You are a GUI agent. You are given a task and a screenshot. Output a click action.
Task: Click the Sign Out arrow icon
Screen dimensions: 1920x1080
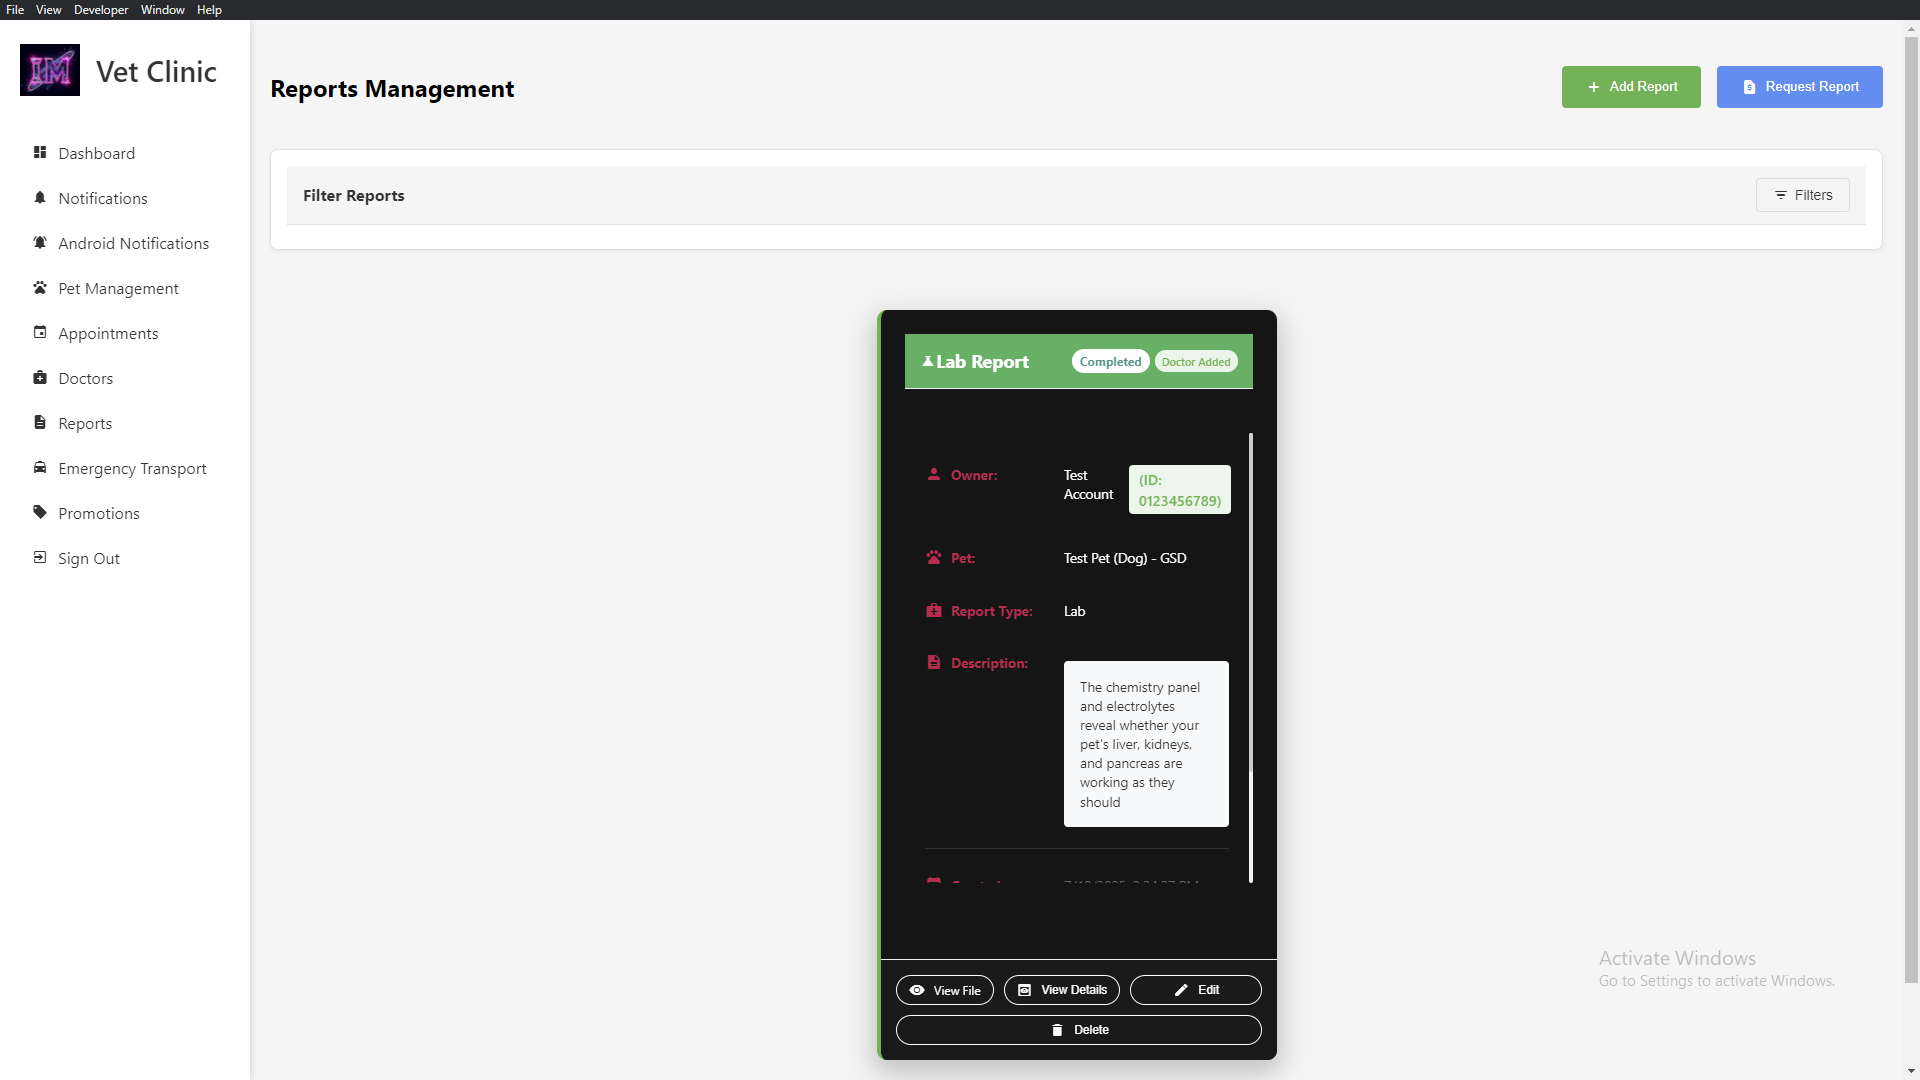[40, 557]
